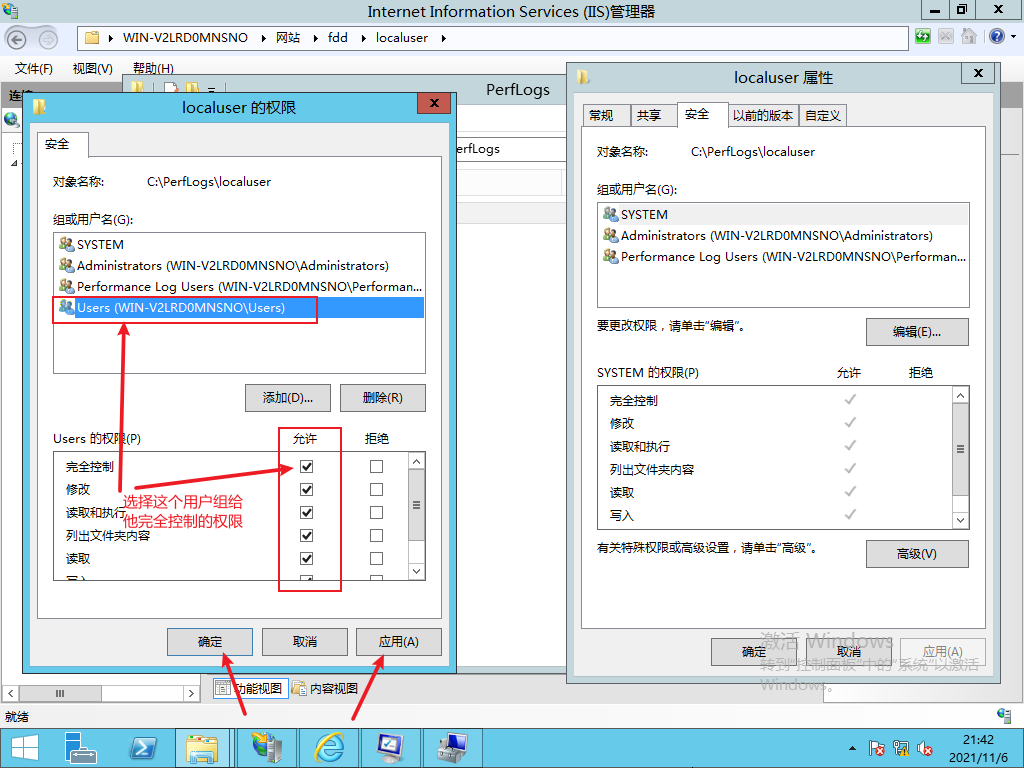The height and width of the screenshot is (768, 1024).
Task: Click the SYSTEM permissions scrollbar thumb
Action: click(x=960, y=449)
